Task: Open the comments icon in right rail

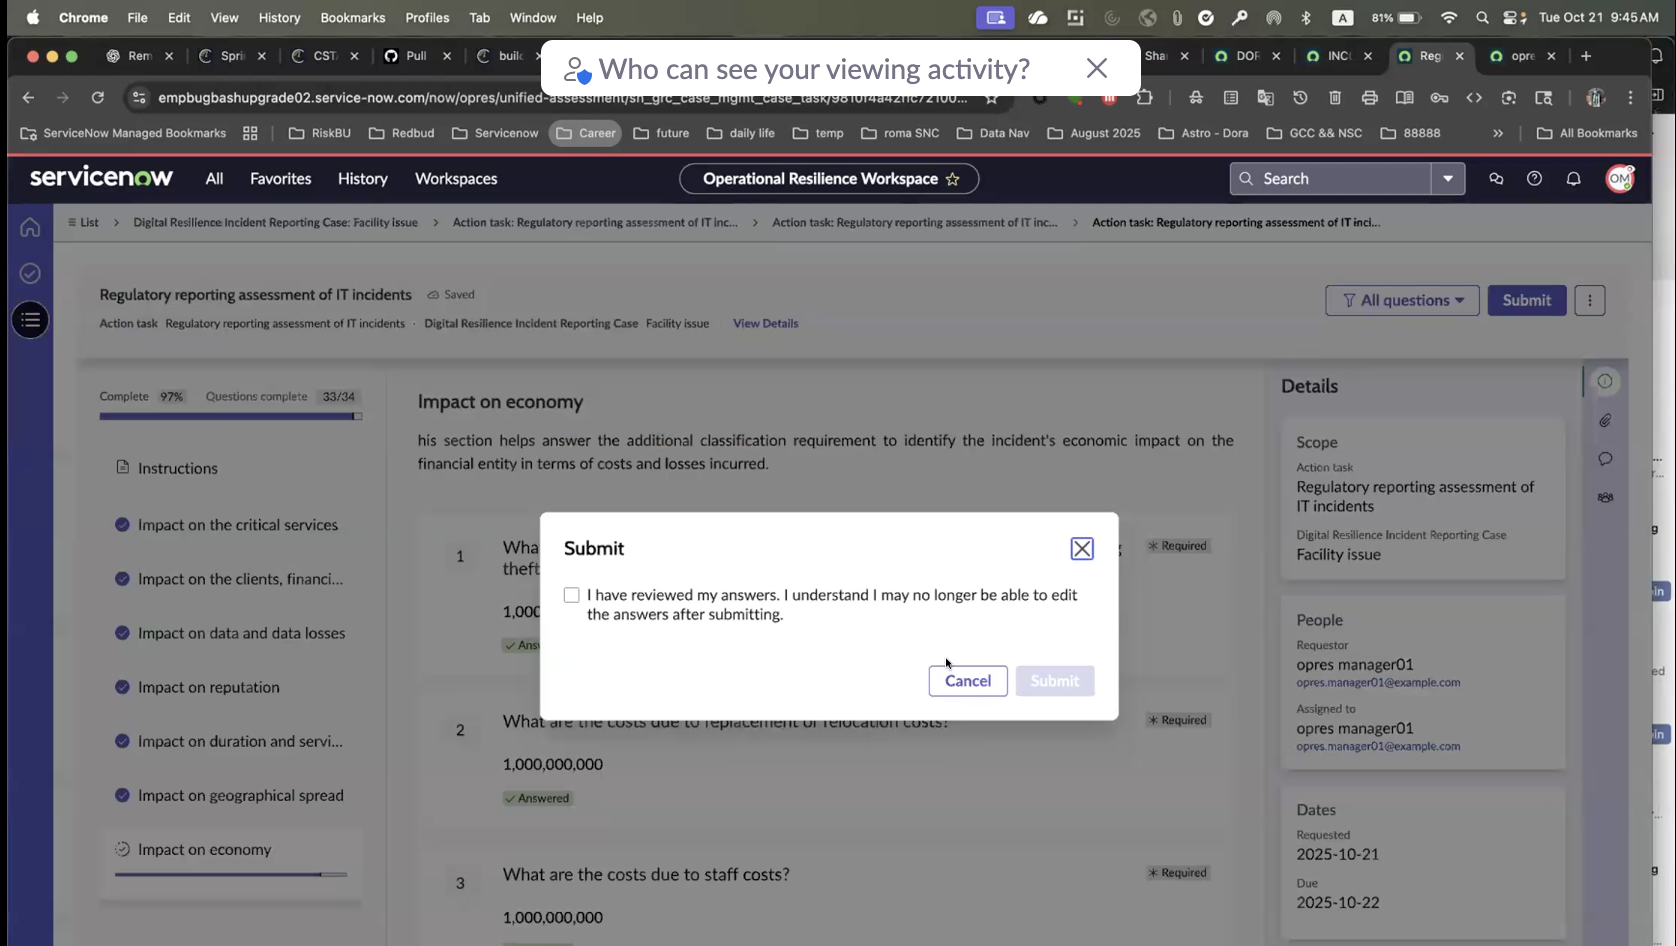Action: (1605, 459)
